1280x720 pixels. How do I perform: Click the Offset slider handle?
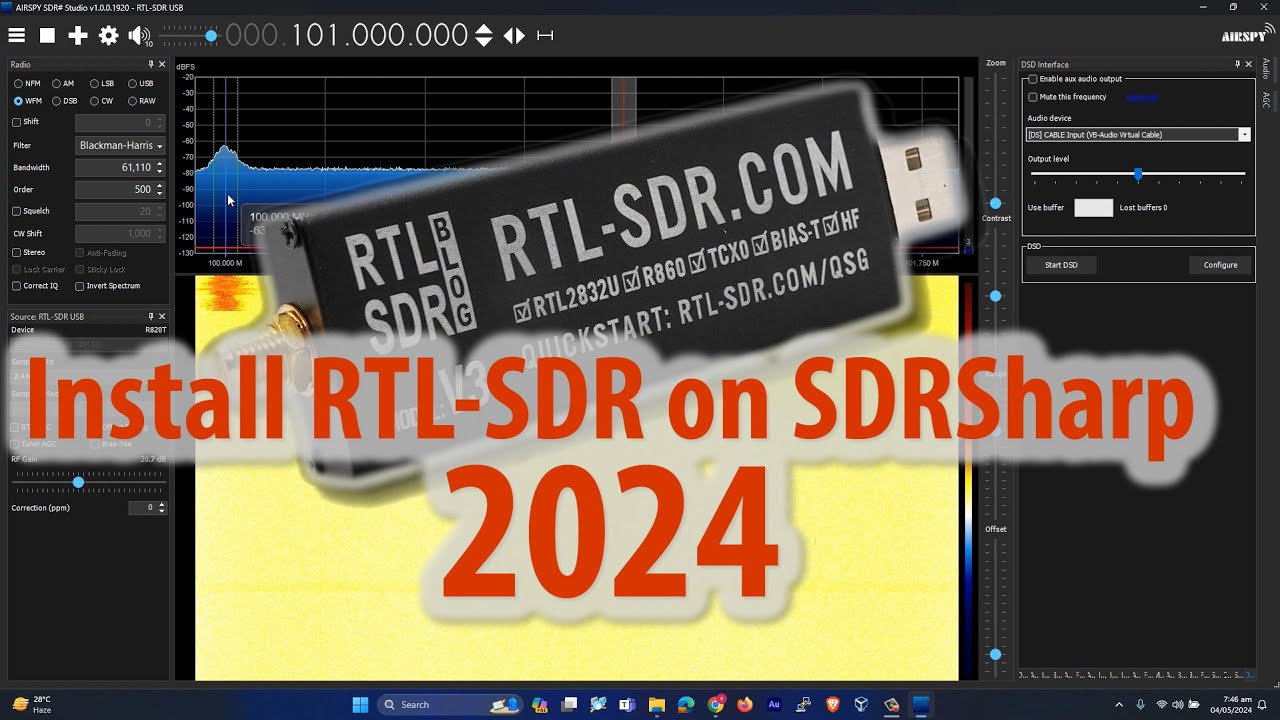pos(995,655)
